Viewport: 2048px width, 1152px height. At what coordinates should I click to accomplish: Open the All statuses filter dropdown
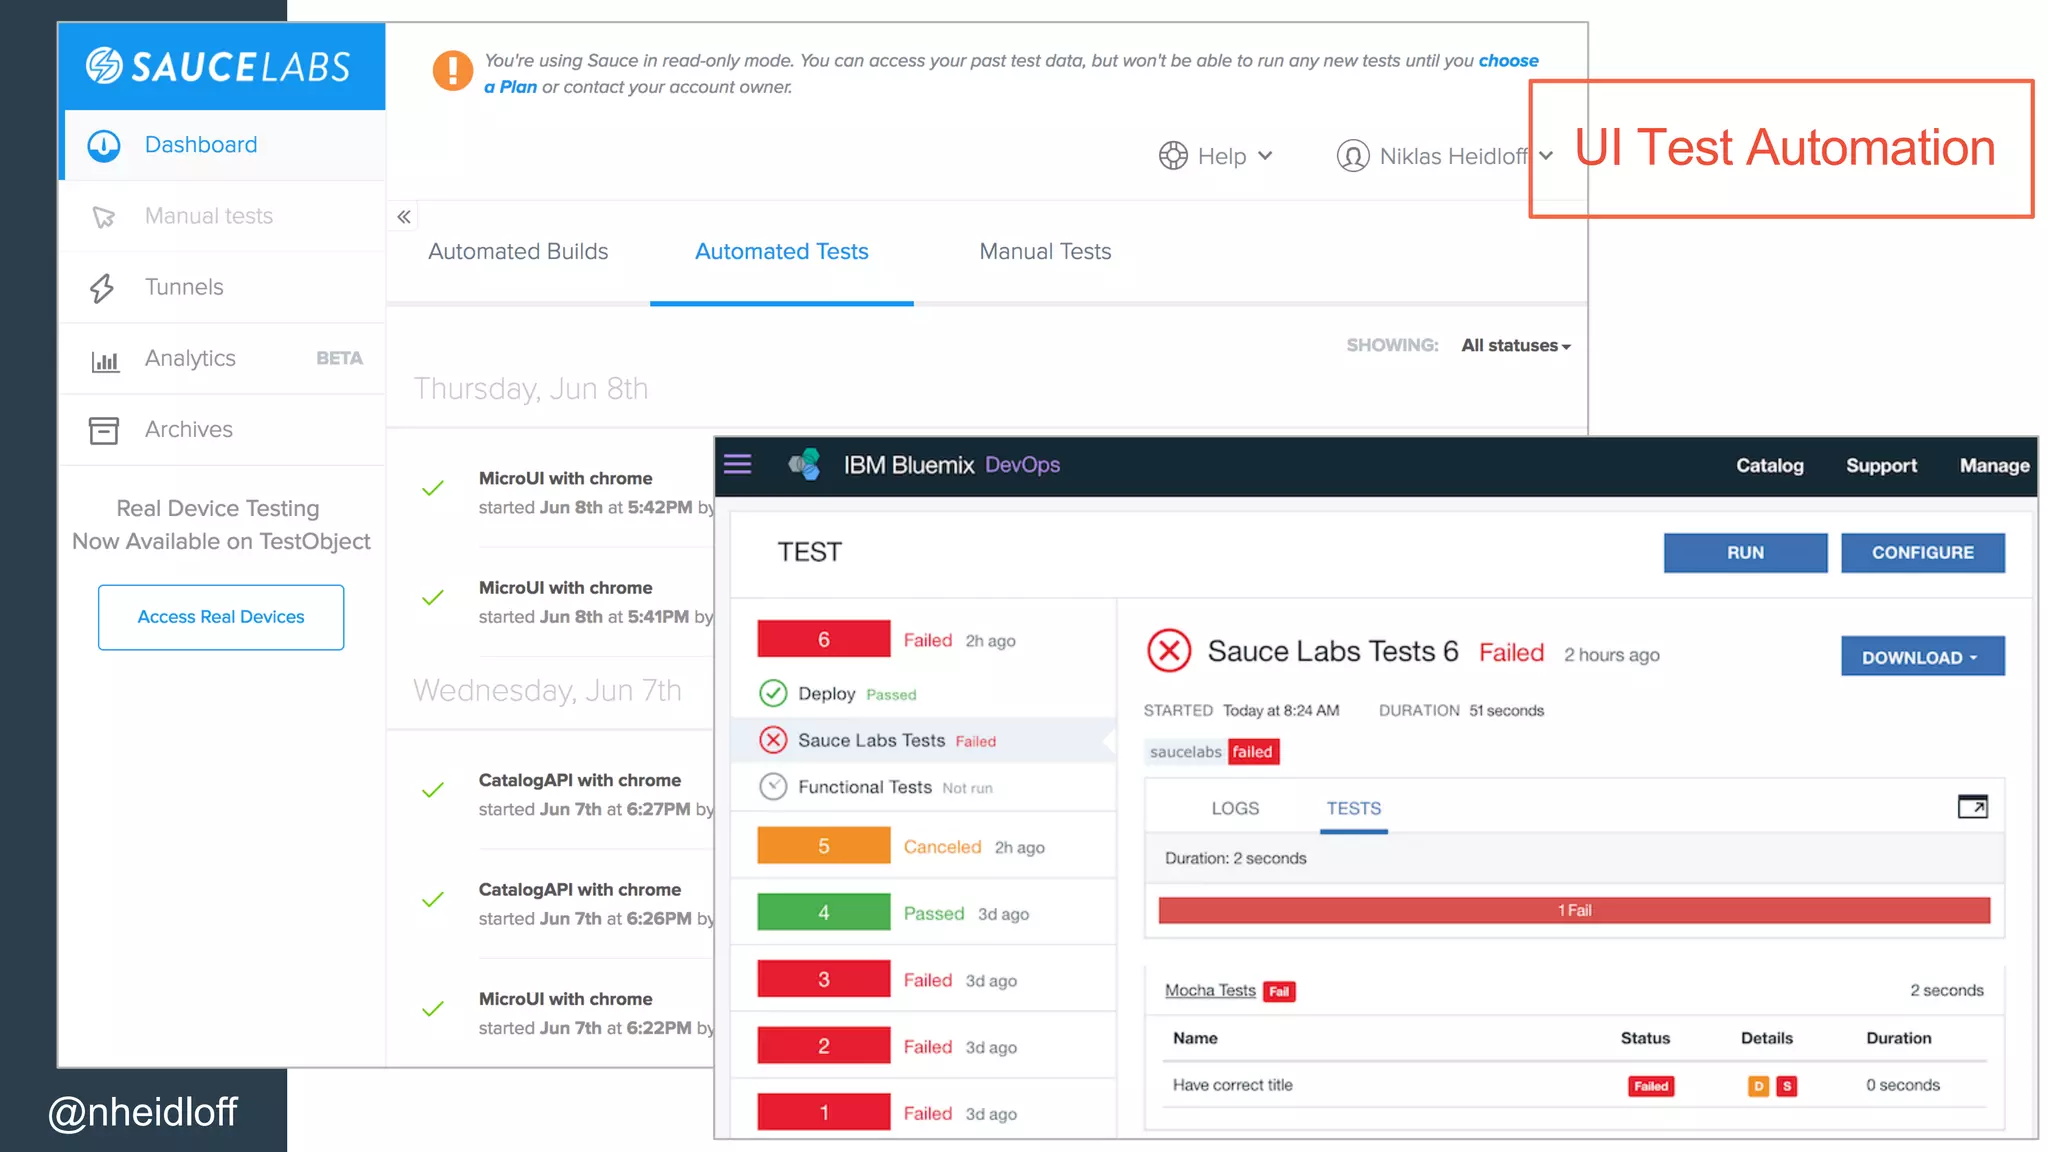click(1516, 345)
